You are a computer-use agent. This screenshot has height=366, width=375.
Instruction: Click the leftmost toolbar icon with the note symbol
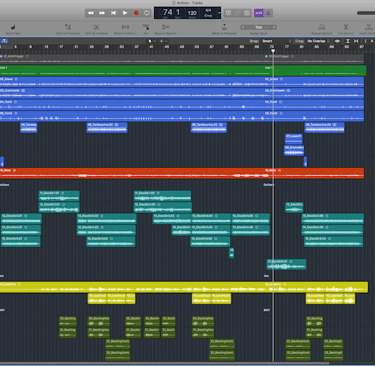coord(13,27)
